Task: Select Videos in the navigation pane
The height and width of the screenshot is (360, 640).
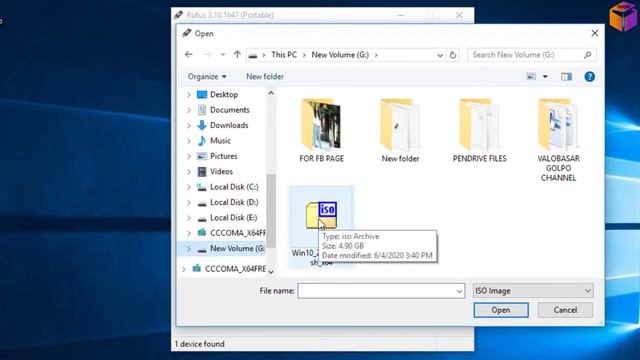Action: click(221, 172)
